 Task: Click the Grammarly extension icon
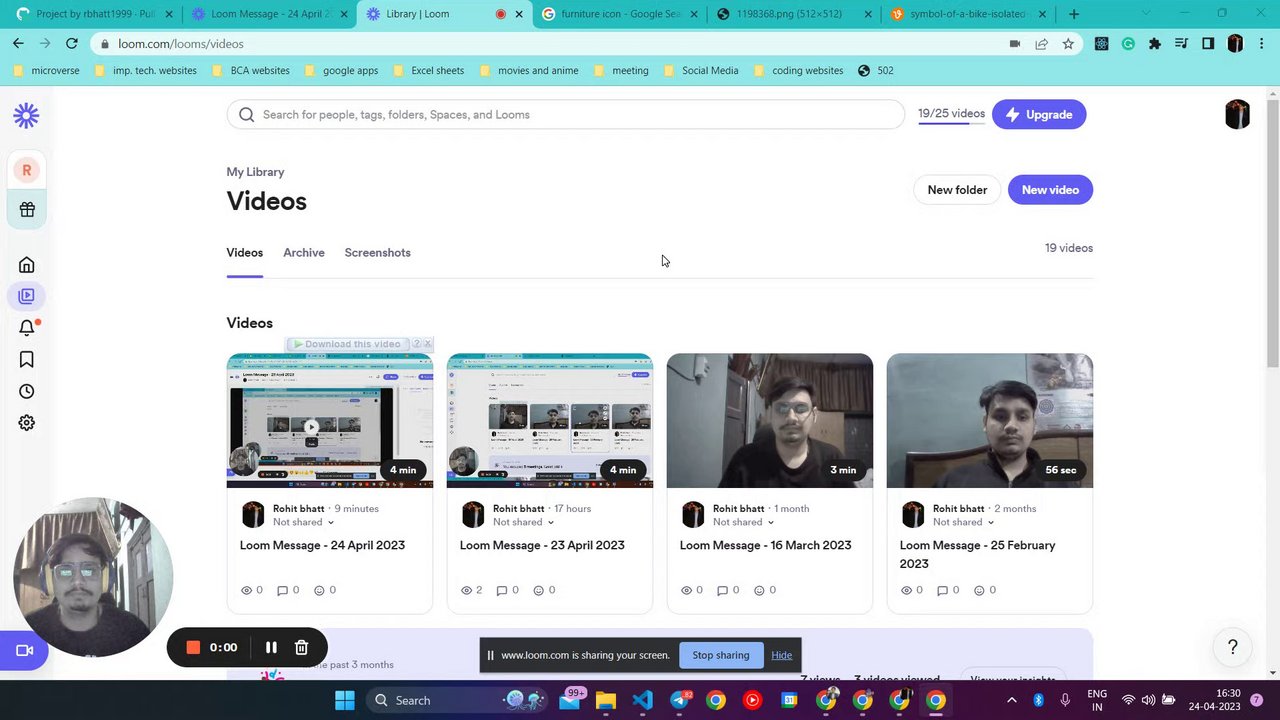click(x=1128, y=44)
